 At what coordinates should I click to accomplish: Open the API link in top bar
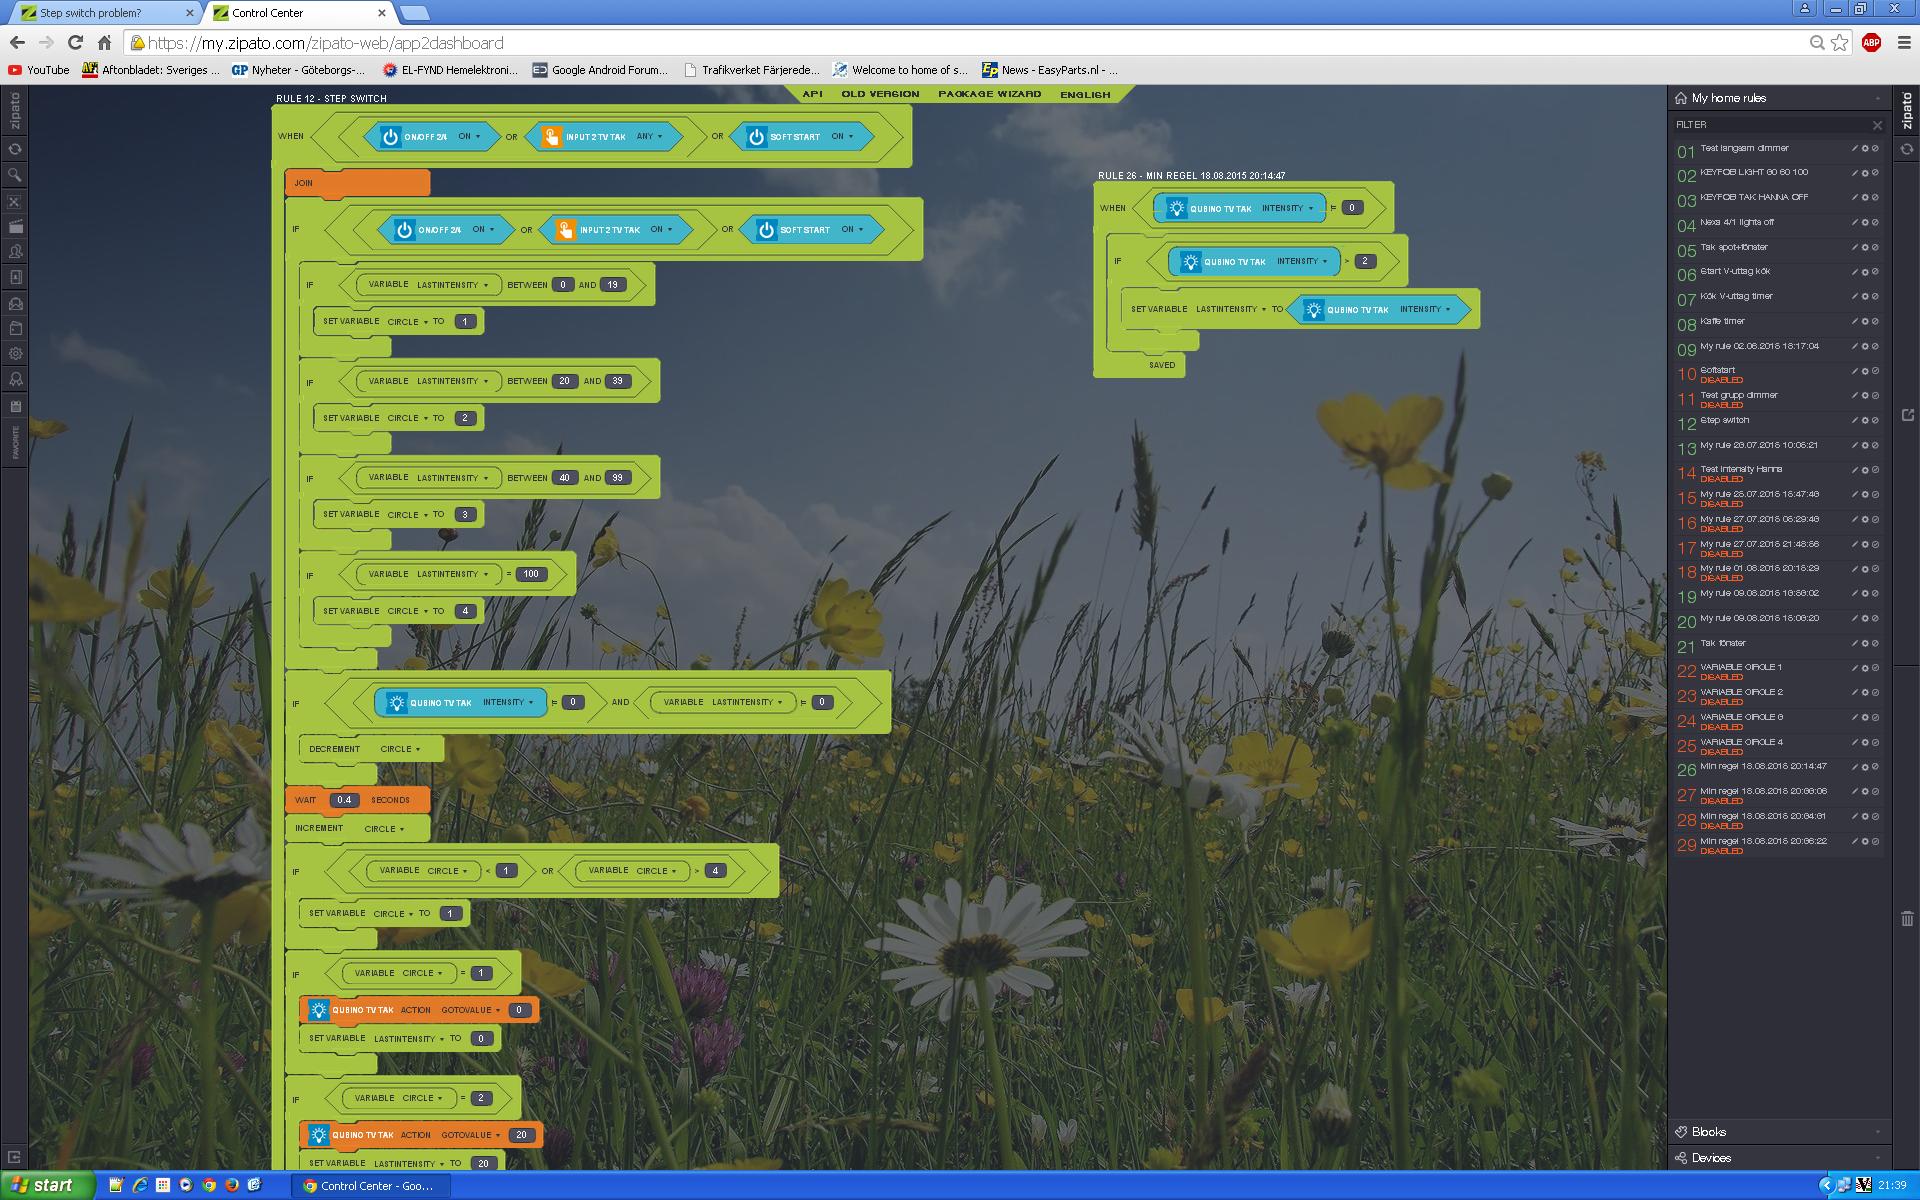[x=812, y=94]
